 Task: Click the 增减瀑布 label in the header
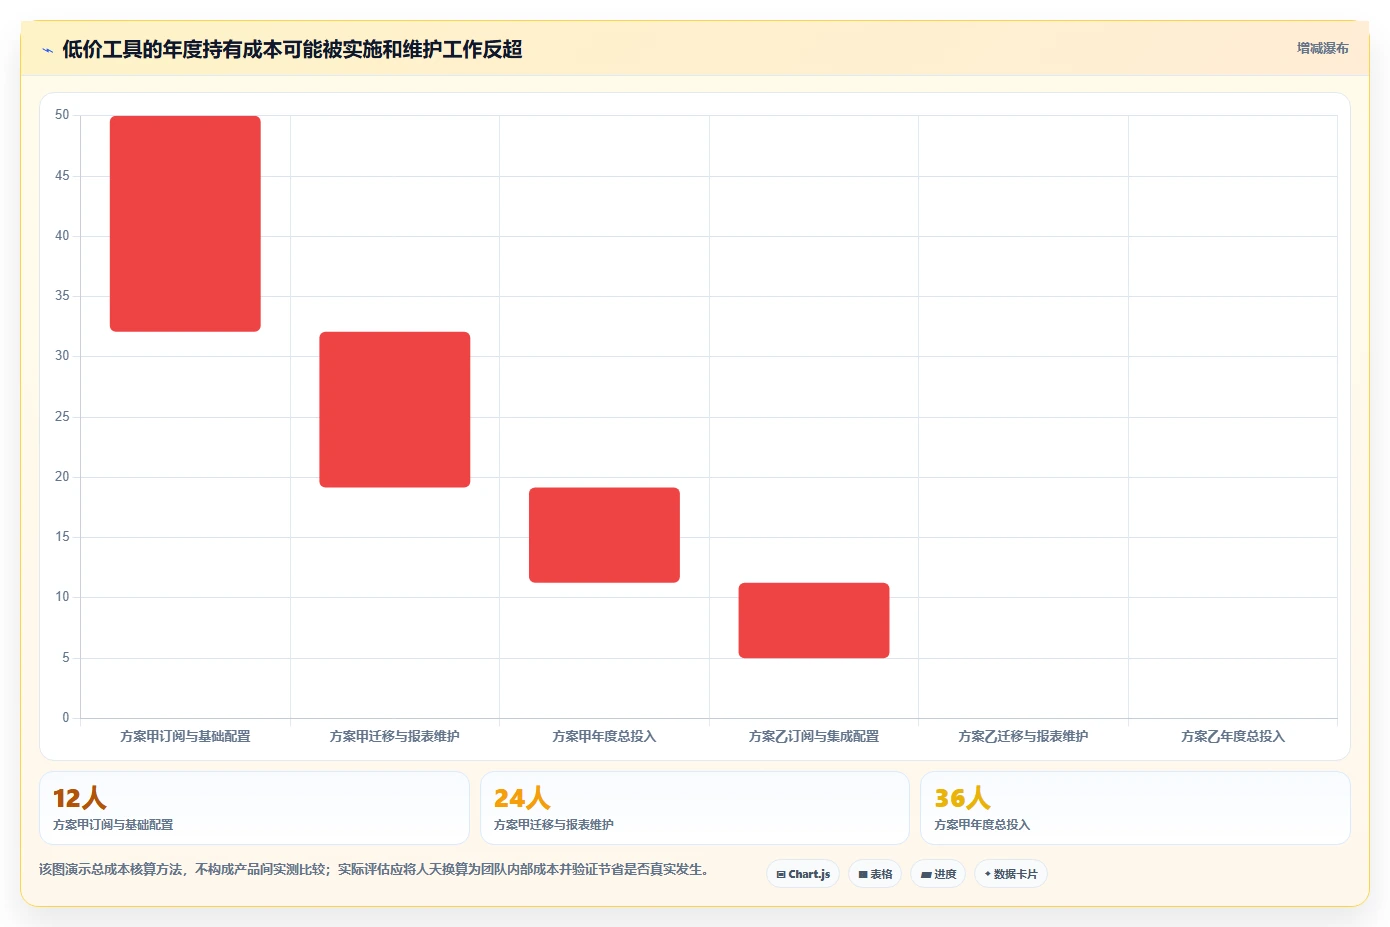(x=1322, y=48)
